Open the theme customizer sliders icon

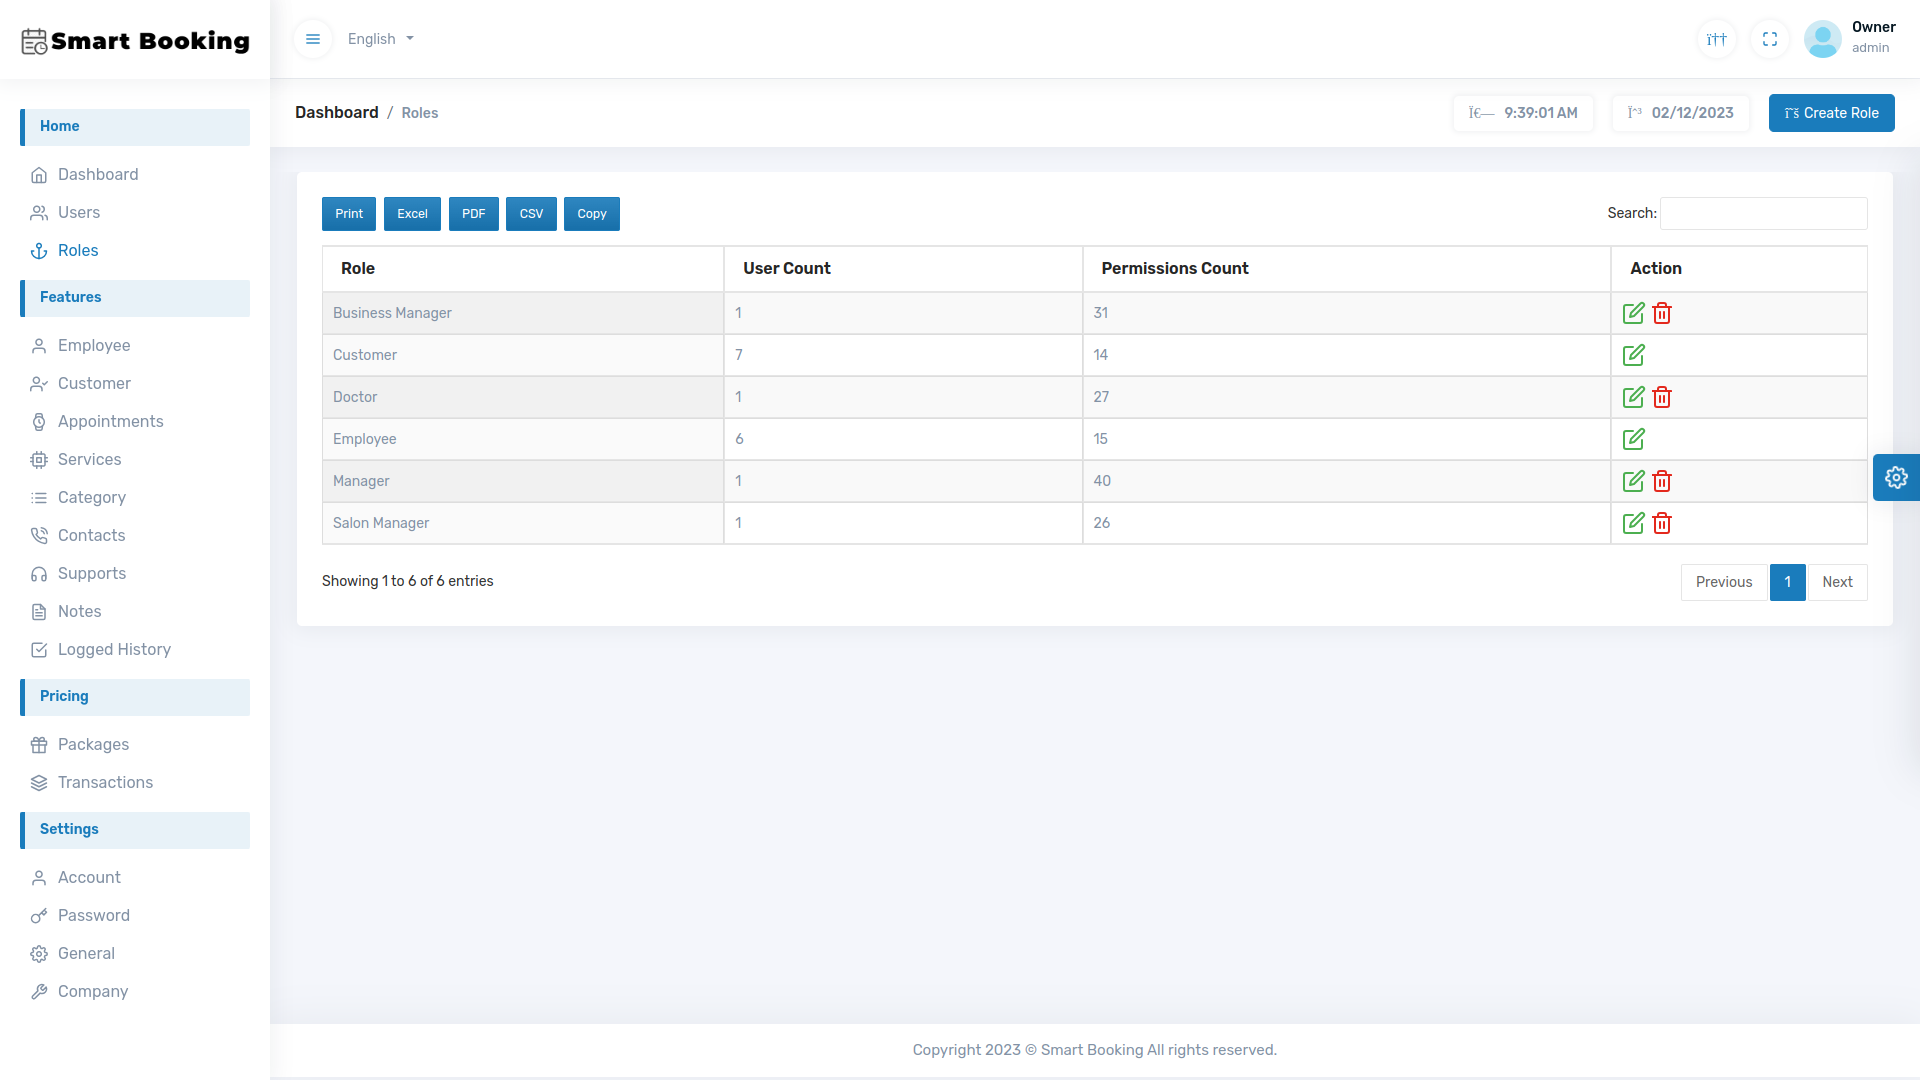[x=1716, y=39]
